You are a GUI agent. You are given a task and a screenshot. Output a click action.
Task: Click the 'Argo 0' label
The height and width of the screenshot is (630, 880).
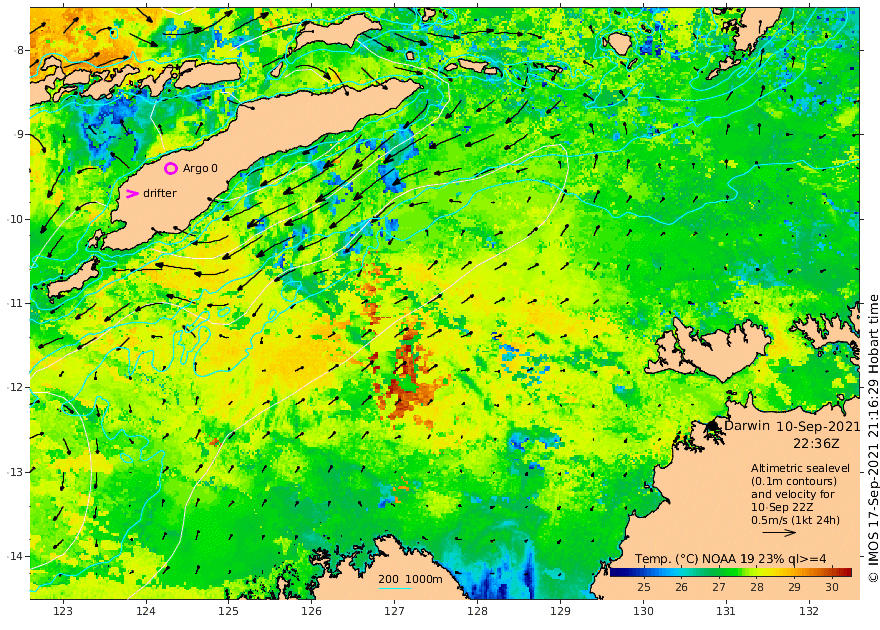(200, 168)
